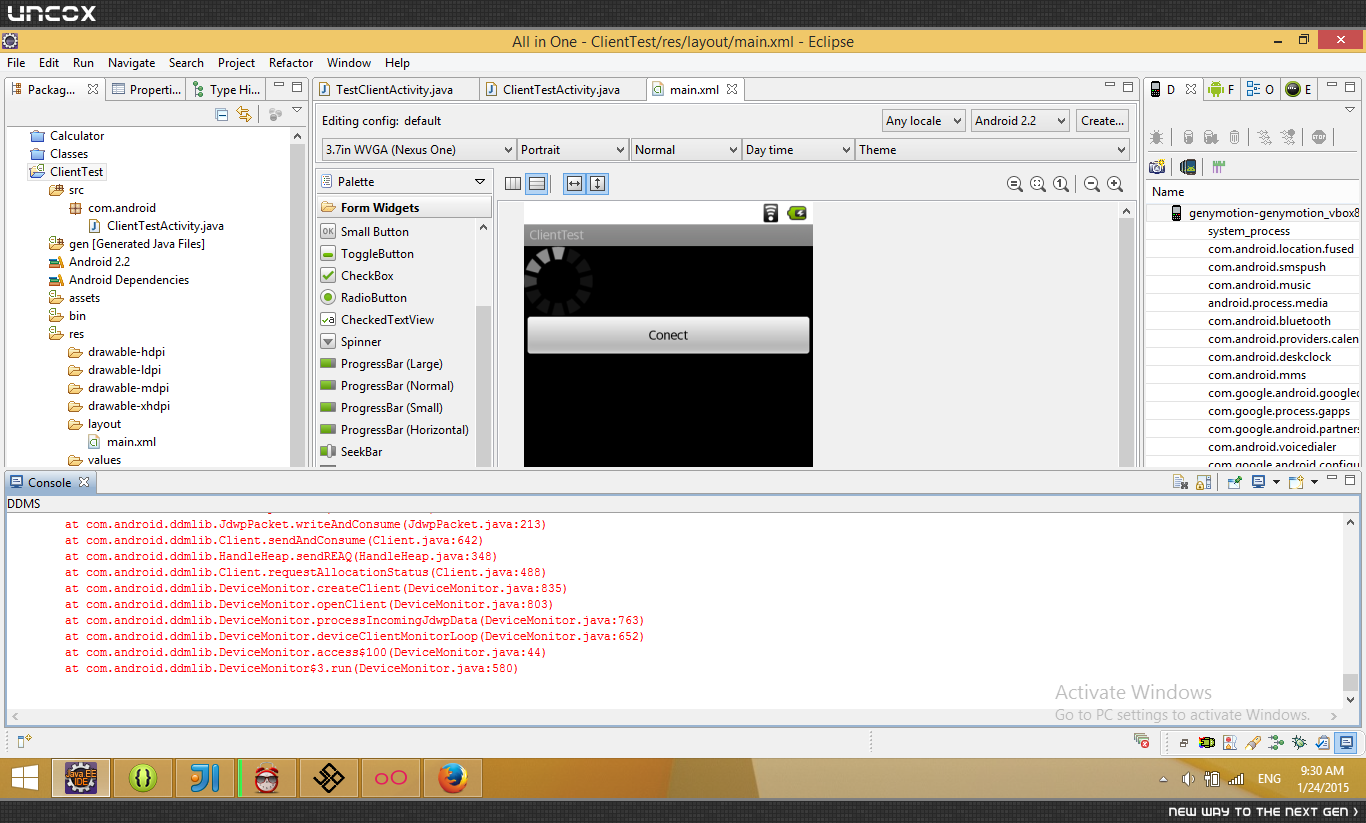Open the device dropdown 3.7in WVGA (Nexus One)
The image size is (1366, 823).
[x=419, y=150]
